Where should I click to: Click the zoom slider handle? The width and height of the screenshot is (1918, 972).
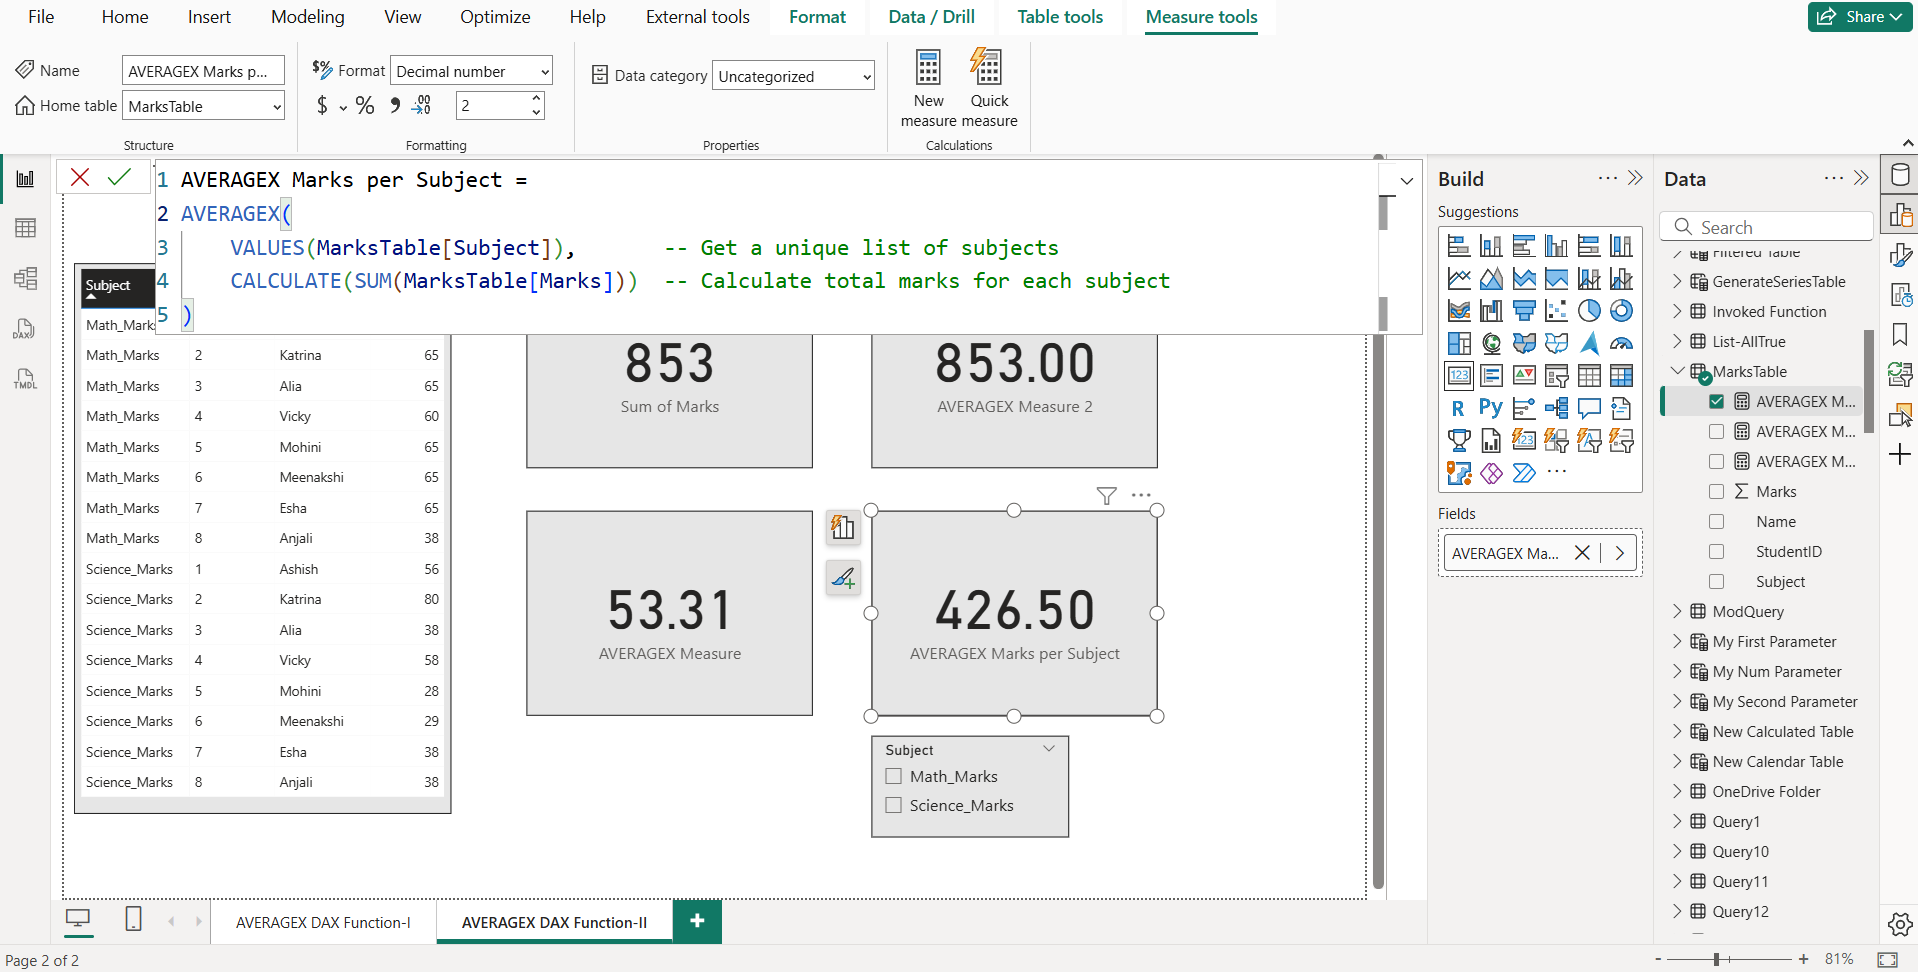pos(1716,959)
